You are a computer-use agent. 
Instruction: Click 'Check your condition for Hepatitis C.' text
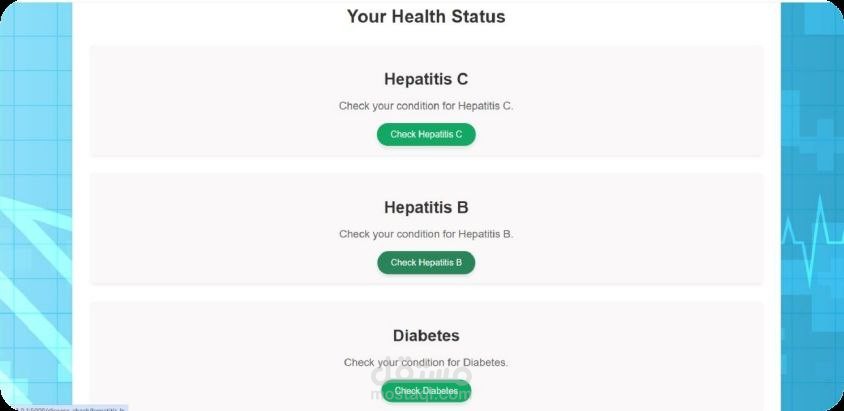tap(426, 105)
